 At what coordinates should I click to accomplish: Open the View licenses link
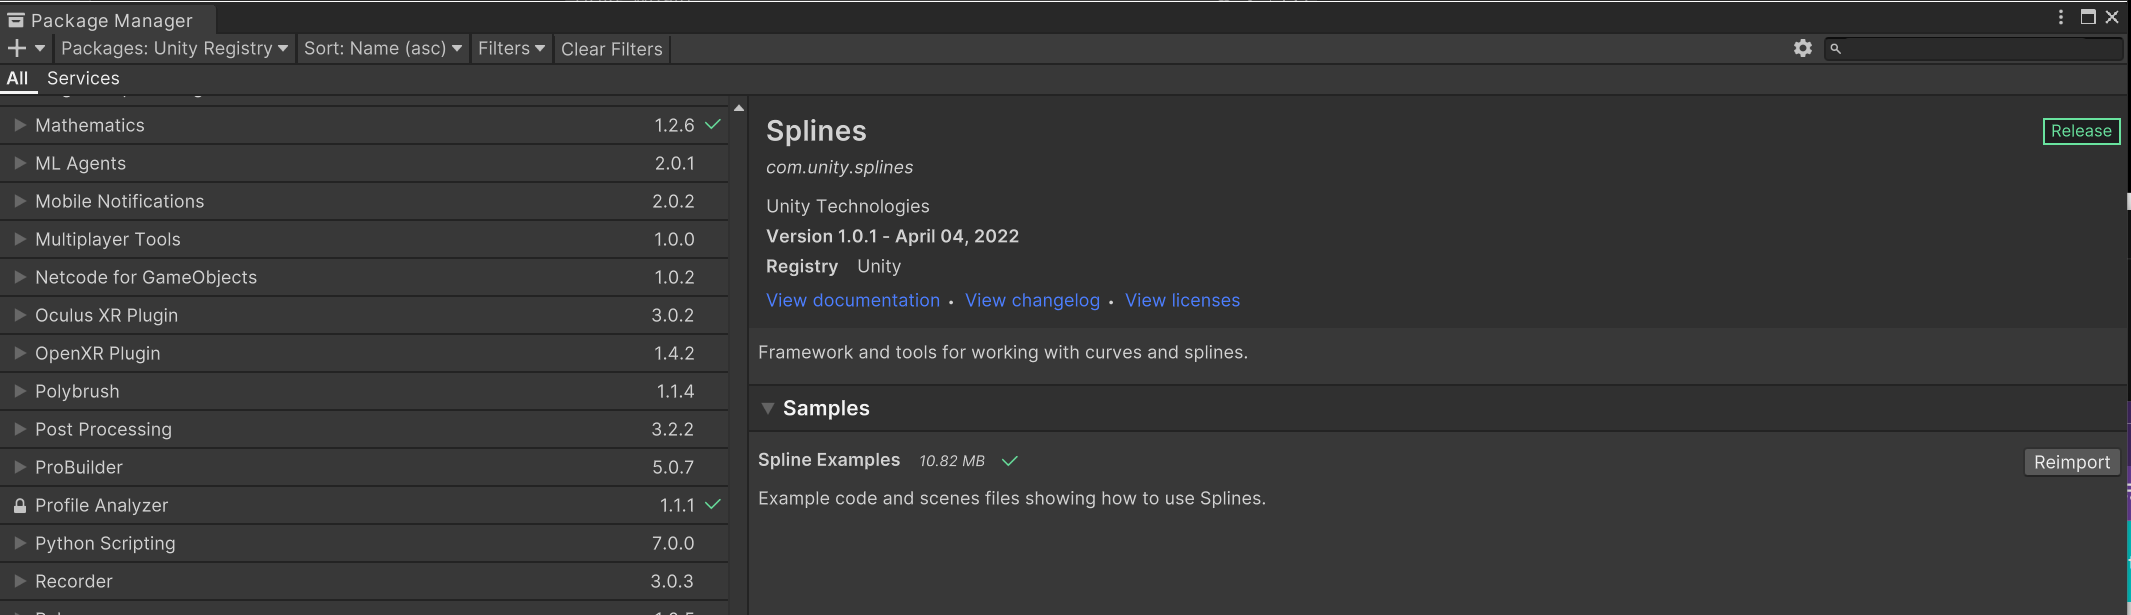[x=1182, y=300]
